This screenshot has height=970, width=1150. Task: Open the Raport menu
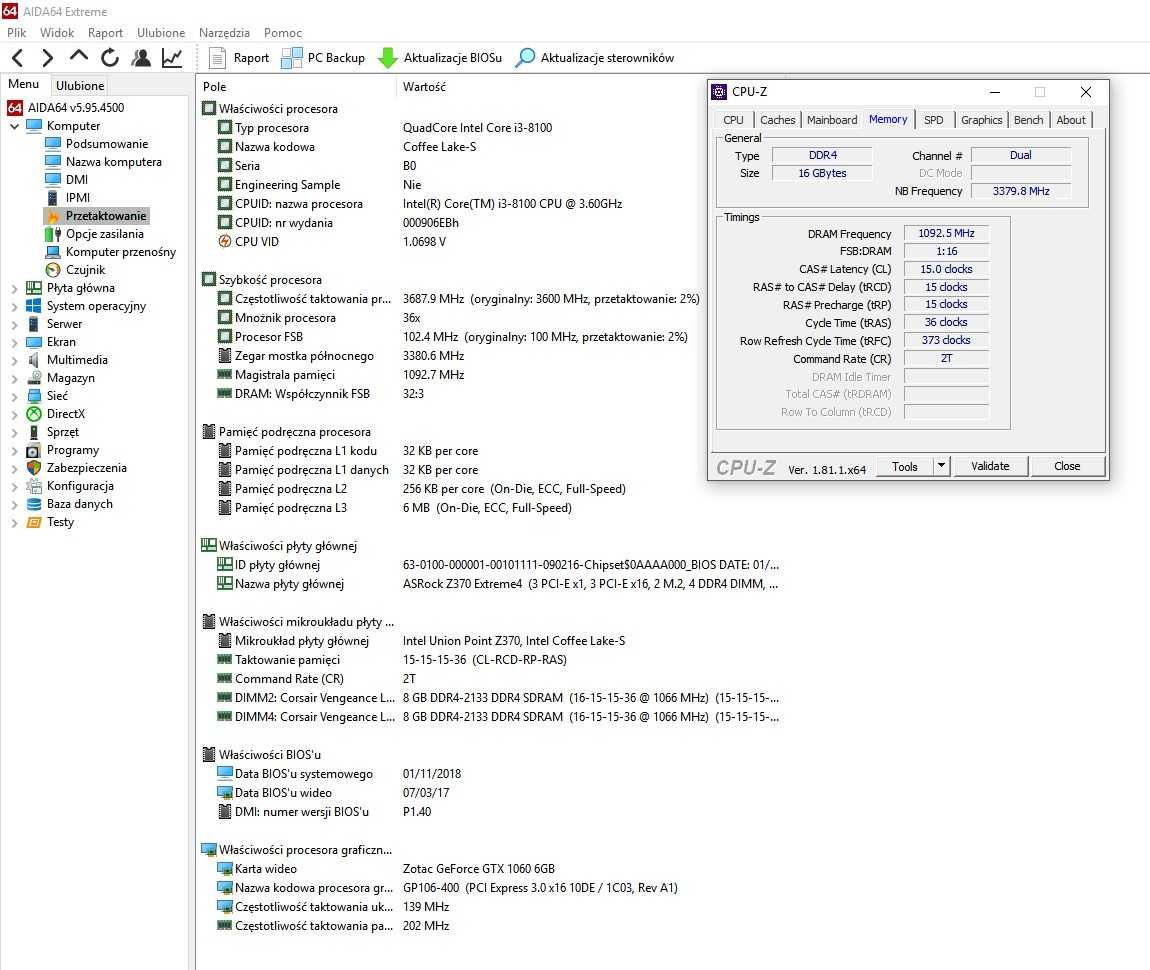click(x=106, y=33)
